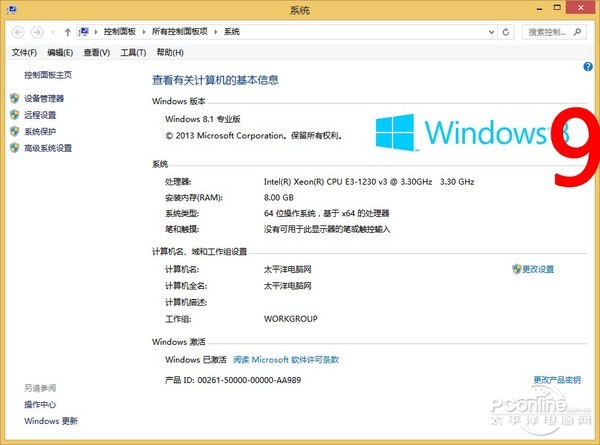Open the address bar history dropdown
This screenshot has width=600, height=445.
(491, 32)
